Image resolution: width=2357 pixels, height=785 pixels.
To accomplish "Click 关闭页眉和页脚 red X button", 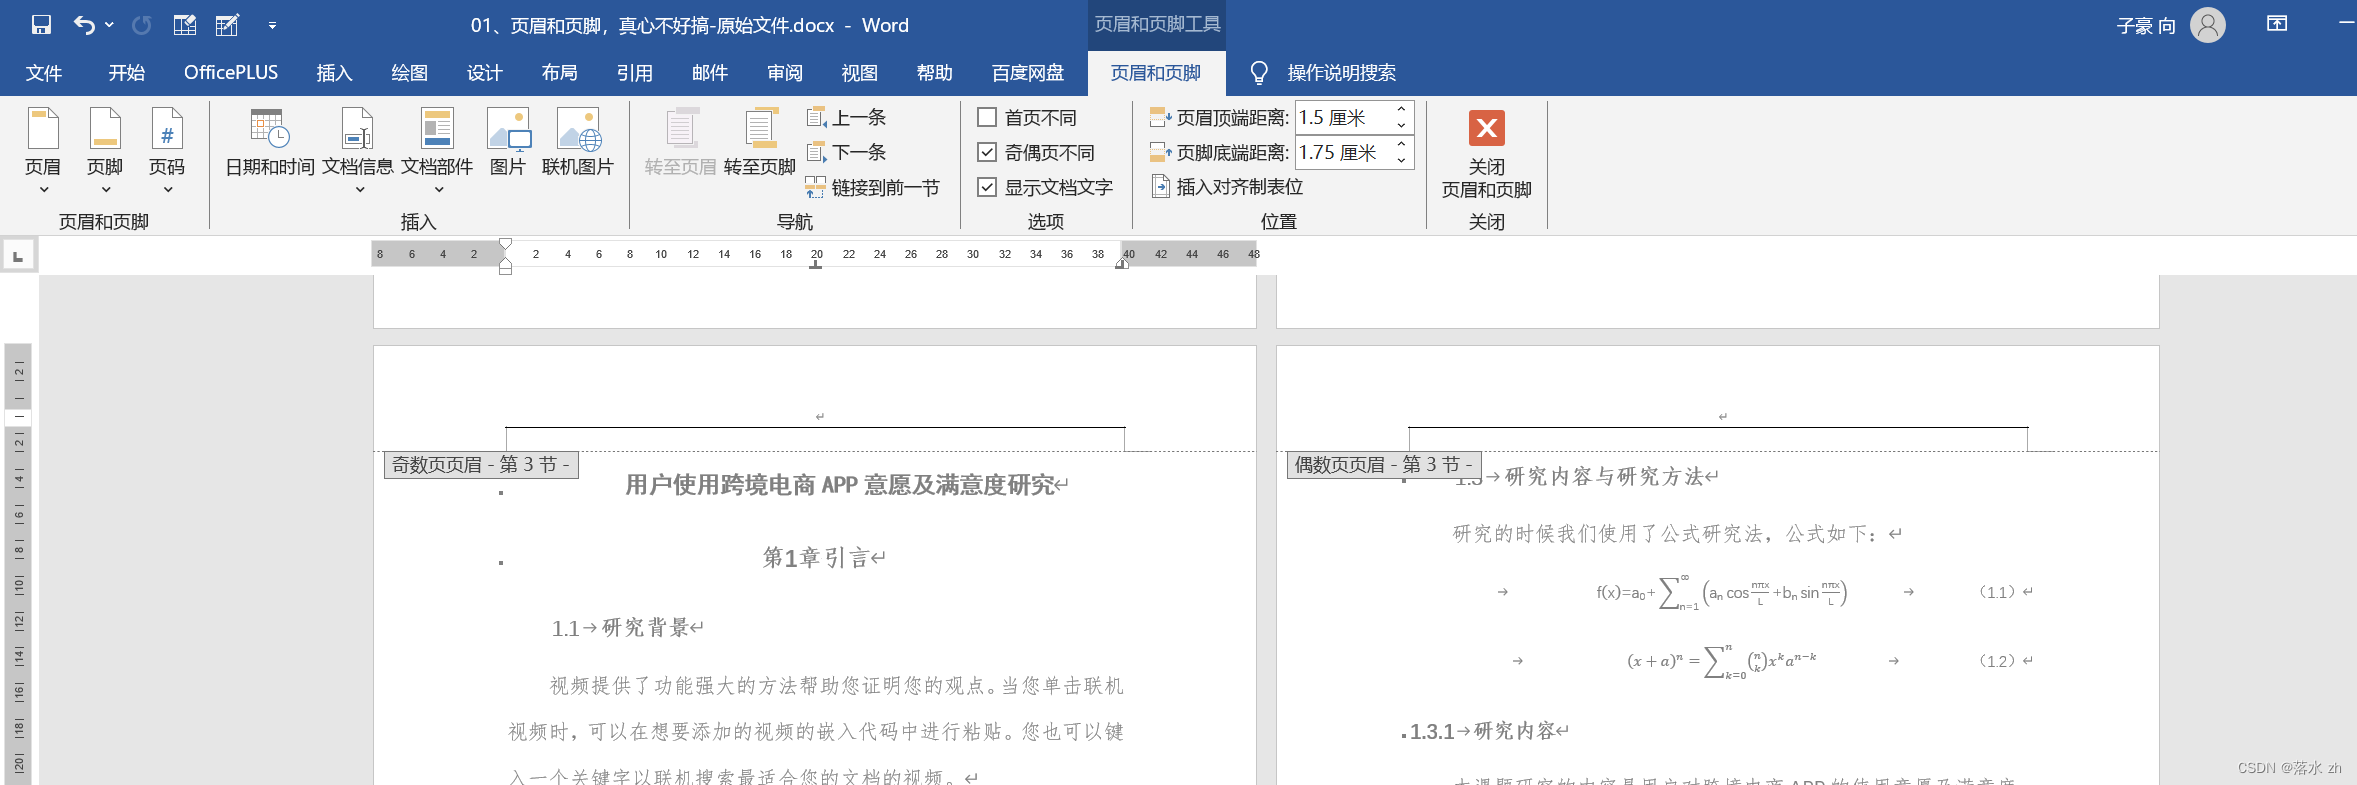I will coord(1487,129).
